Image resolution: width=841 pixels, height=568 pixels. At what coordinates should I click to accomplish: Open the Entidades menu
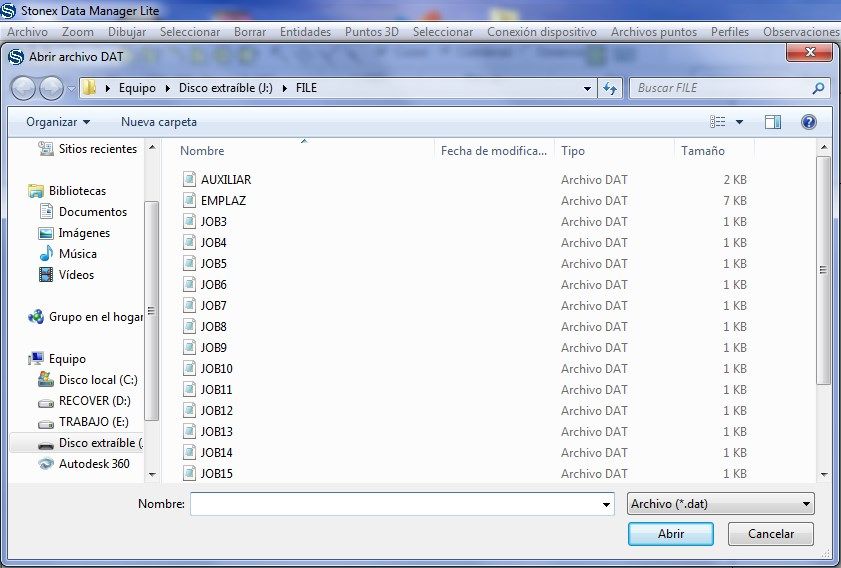pyautogui.click(x=305, y=32)
